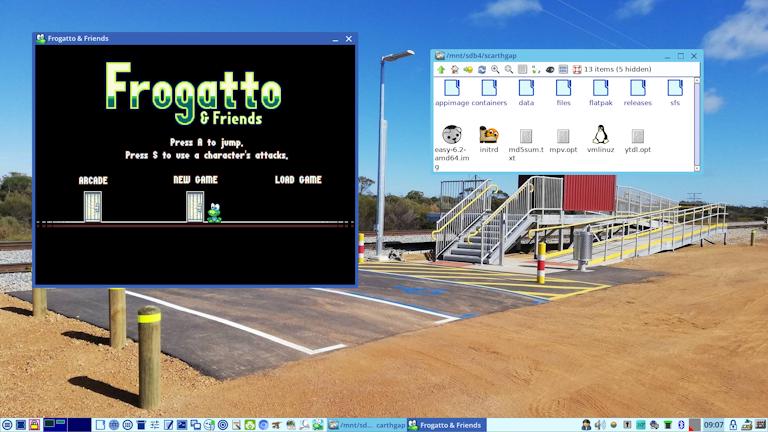The width and height of the screenshot is (768, 432).
Task: Open bookmarks icon in file manager toolbar
Action: pyautogui.click(x=468, y=70)
